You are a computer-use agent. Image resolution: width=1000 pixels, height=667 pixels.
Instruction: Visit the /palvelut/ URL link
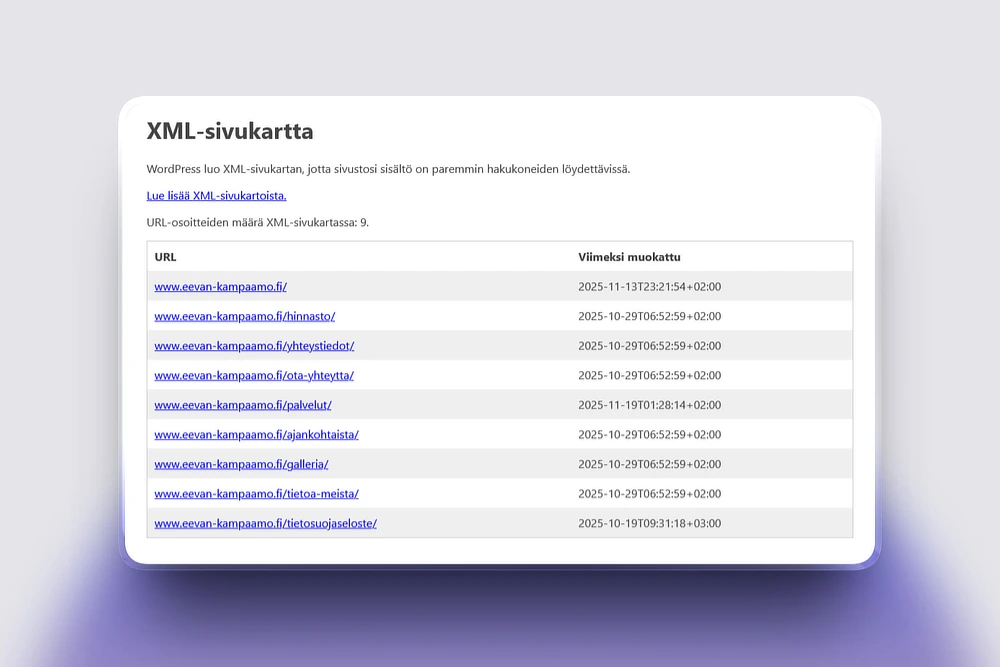pyautogui.click(x=243, y=405)
